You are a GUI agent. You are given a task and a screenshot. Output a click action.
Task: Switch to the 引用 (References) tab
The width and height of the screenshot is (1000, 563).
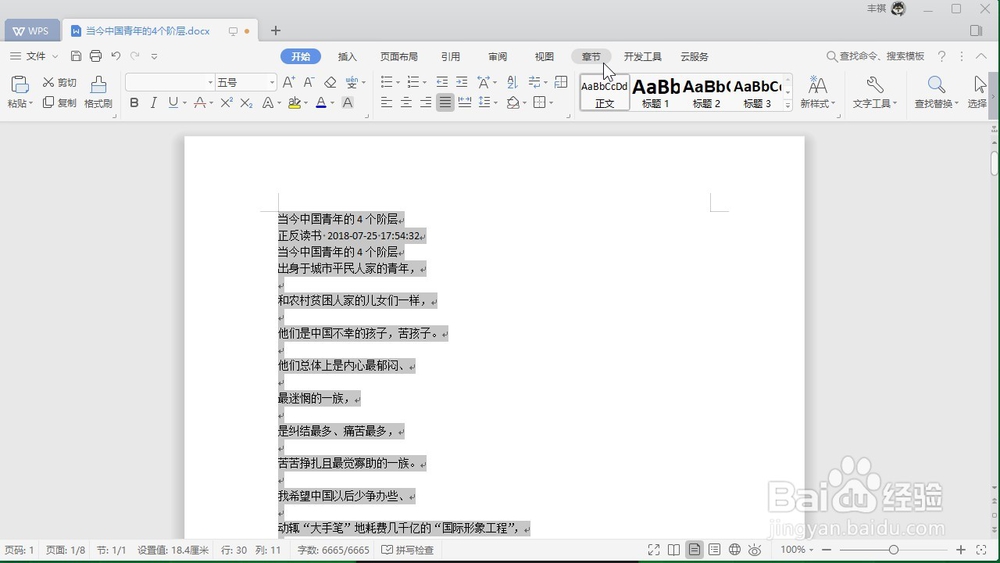[x=450, y=57]
